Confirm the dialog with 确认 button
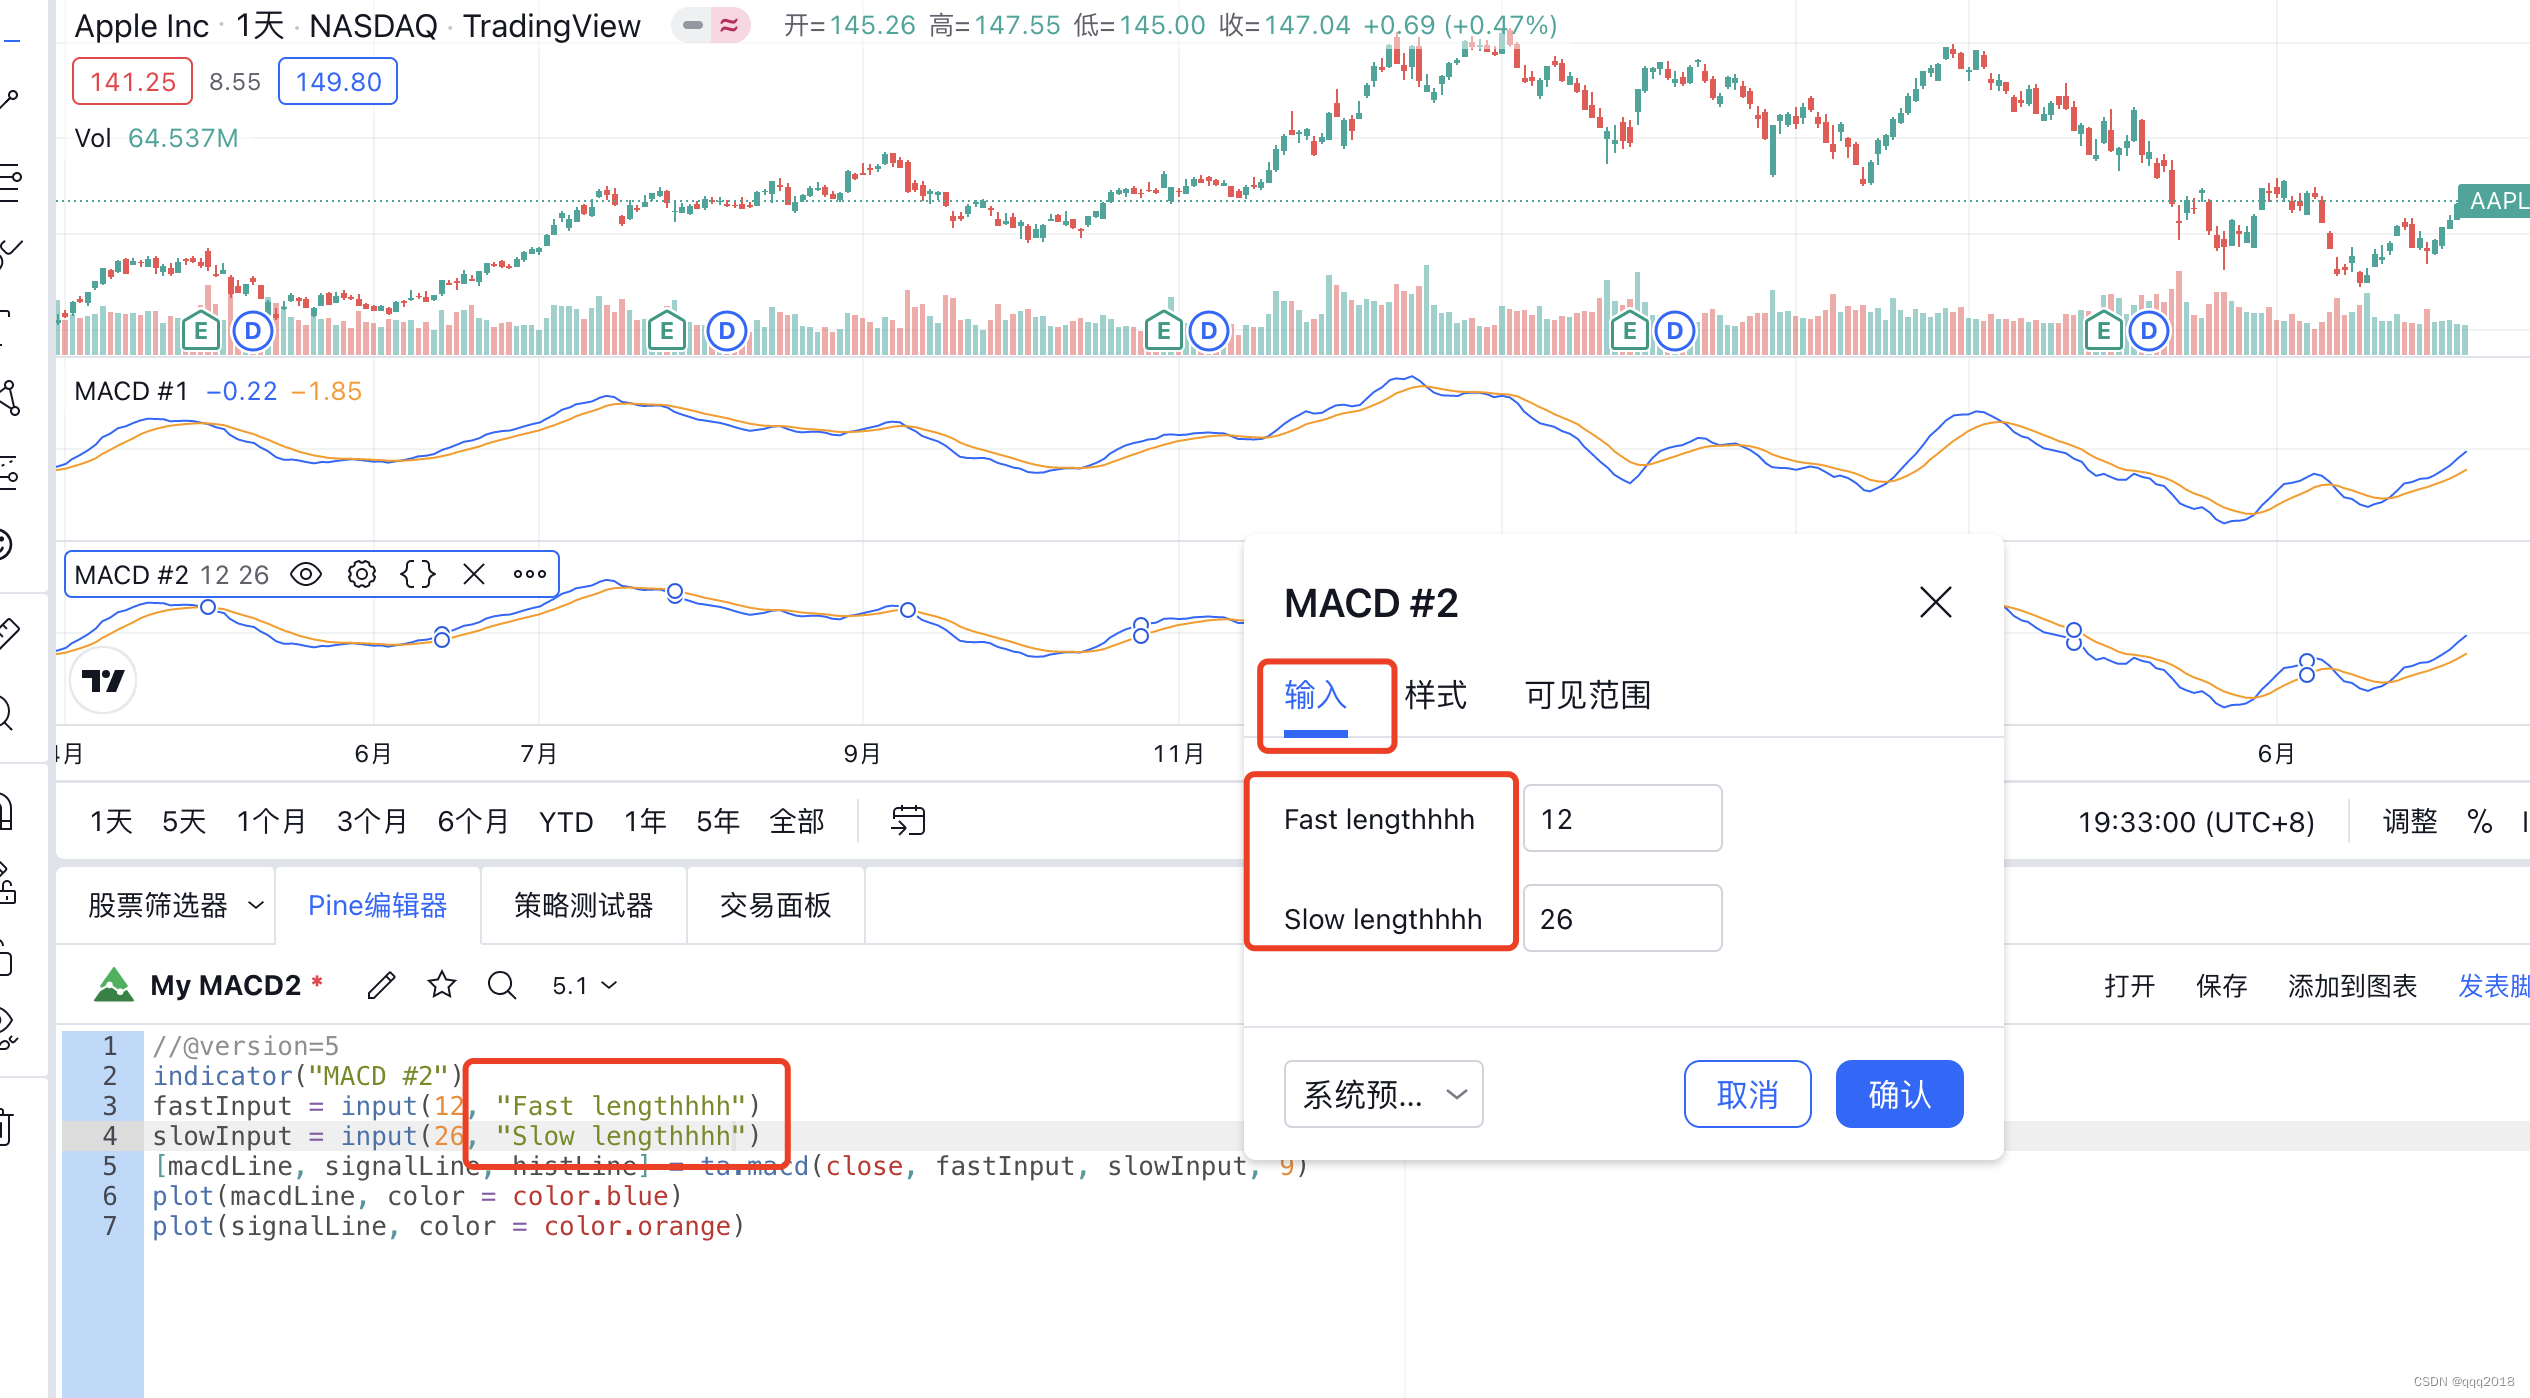The height and width of the screenshot is (1398, 2530). 1898,1094
